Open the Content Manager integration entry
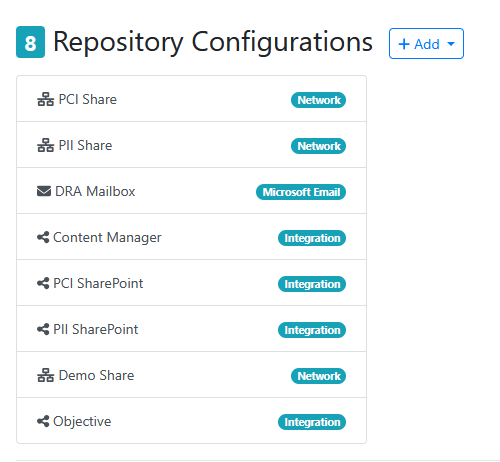The width and height of the screenshot is (500, 462). pyautogui.click(x=191, y=237)
